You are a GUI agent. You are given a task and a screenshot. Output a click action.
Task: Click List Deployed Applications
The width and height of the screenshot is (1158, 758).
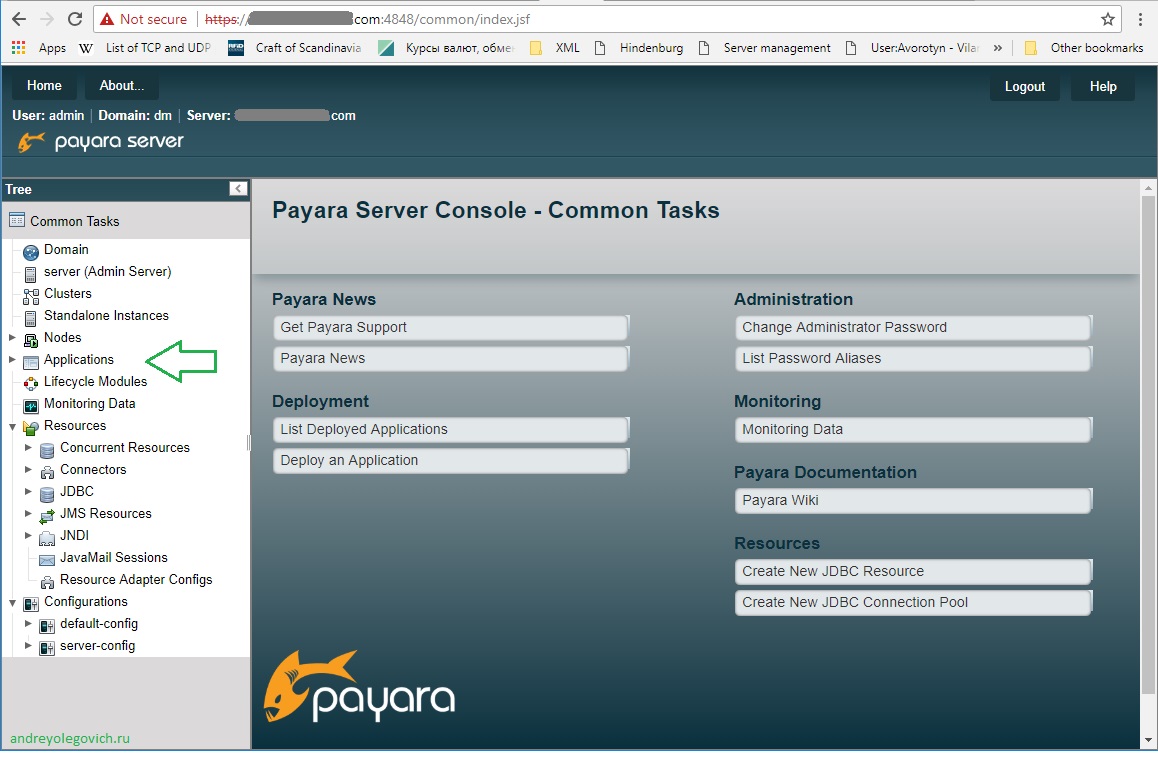(450, 429)
